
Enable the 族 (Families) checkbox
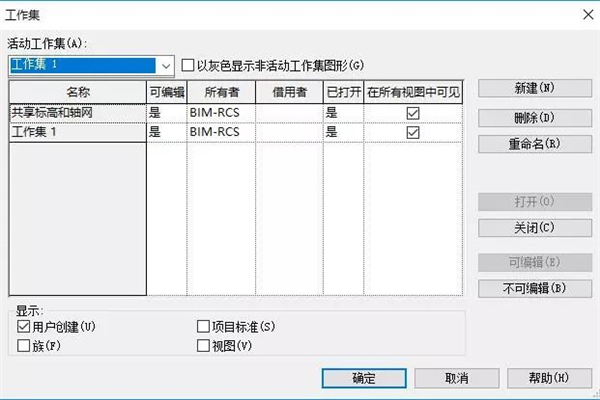point(25,346)
